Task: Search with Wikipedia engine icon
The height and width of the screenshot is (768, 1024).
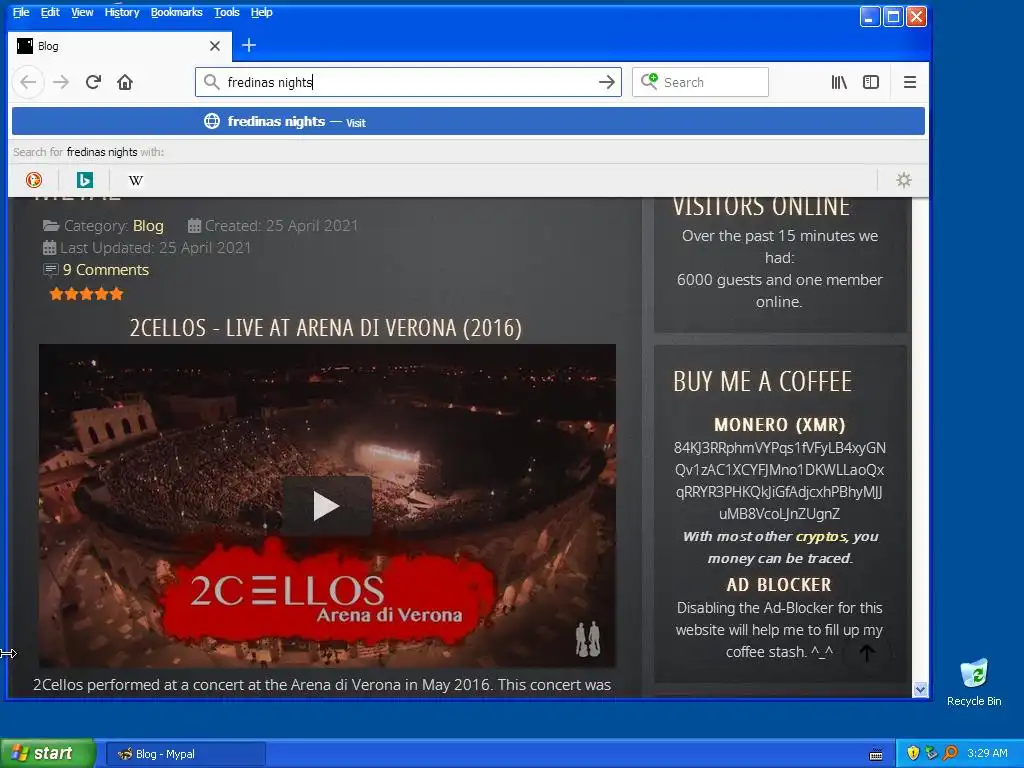Action: point(136,180)
